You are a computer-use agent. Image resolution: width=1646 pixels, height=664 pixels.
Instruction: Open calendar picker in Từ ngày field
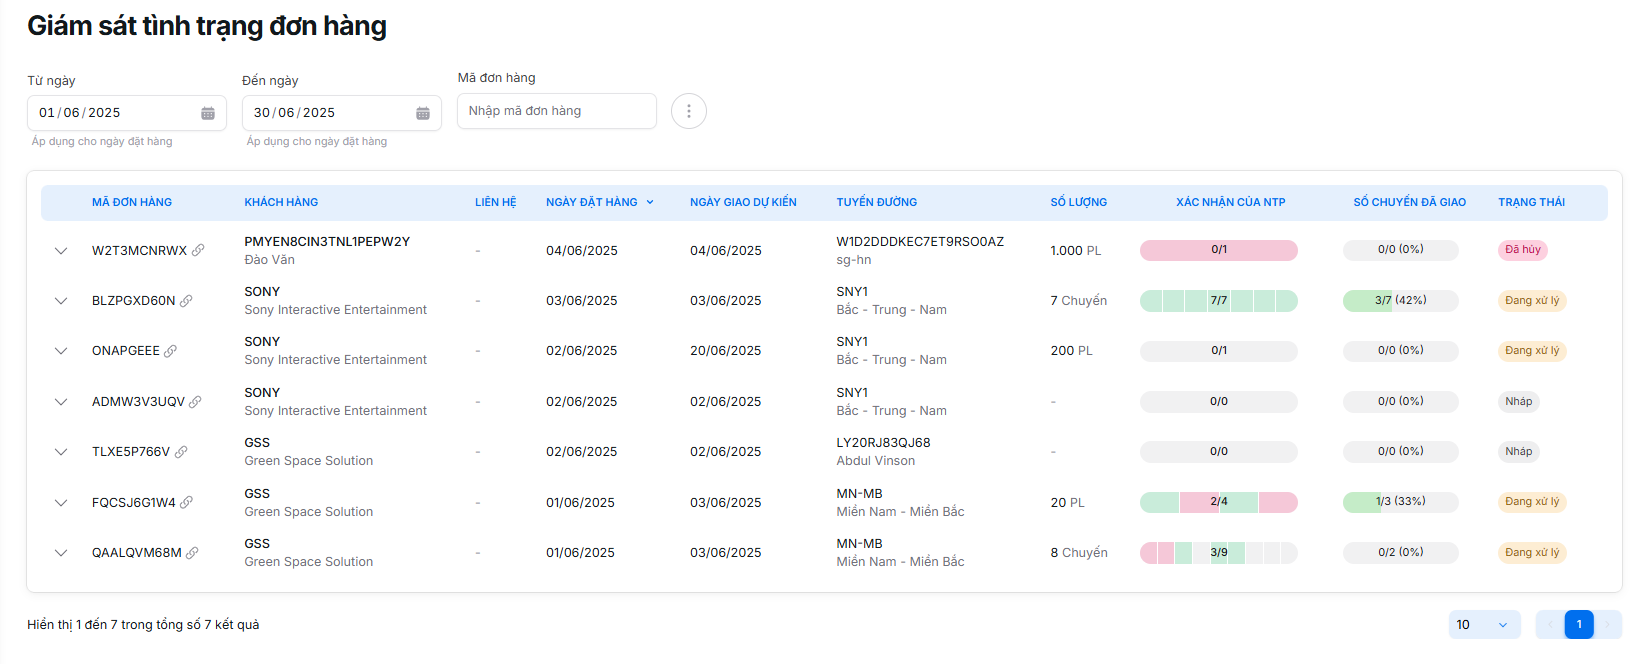tap(208, 113)
